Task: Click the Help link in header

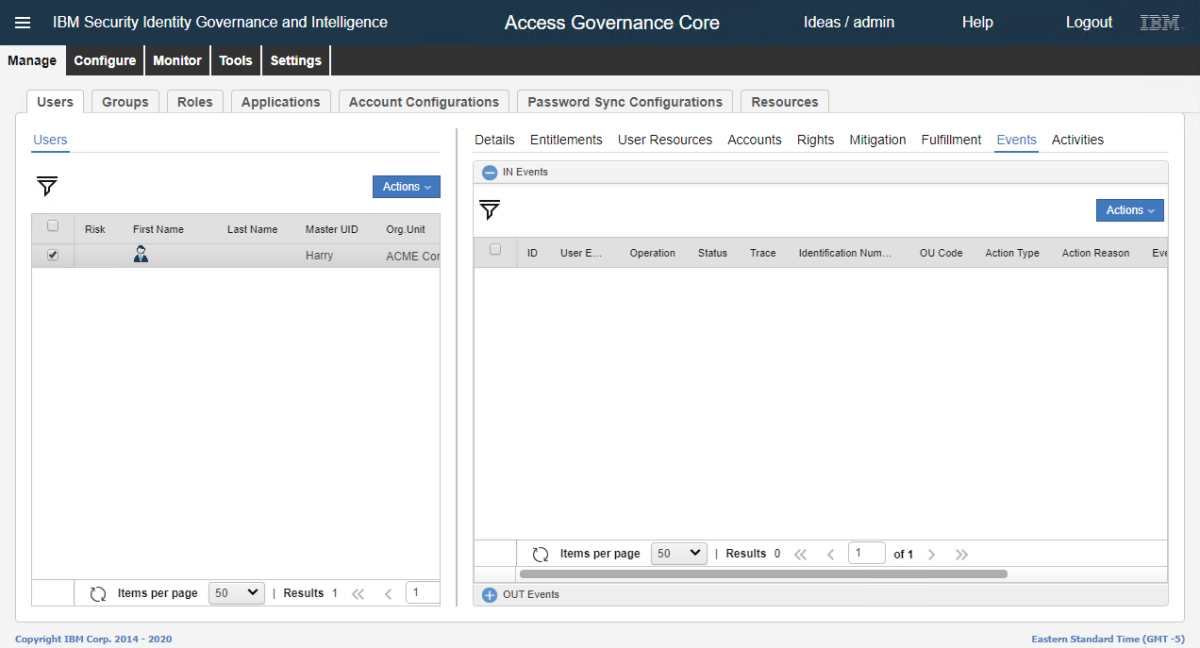Action: coord(977,22)
